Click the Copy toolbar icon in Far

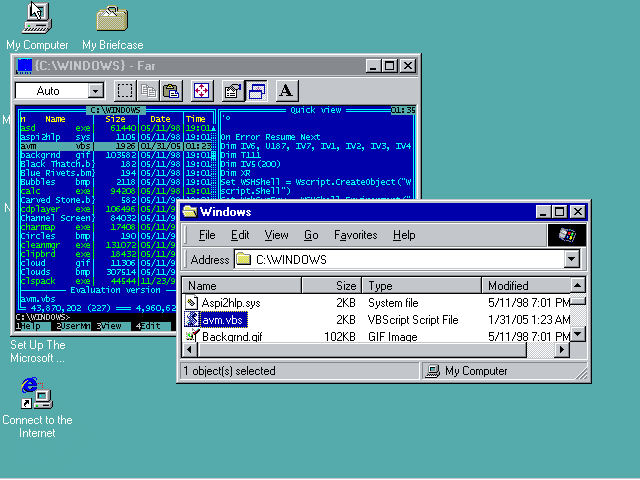click(148, 91)
